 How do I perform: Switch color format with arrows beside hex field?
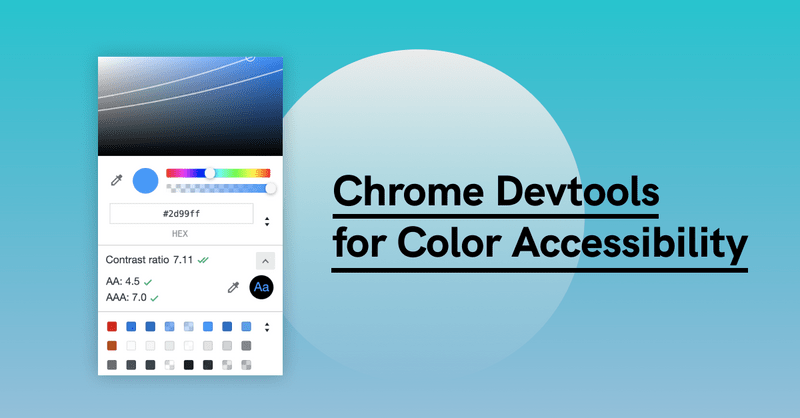[267, 222]
